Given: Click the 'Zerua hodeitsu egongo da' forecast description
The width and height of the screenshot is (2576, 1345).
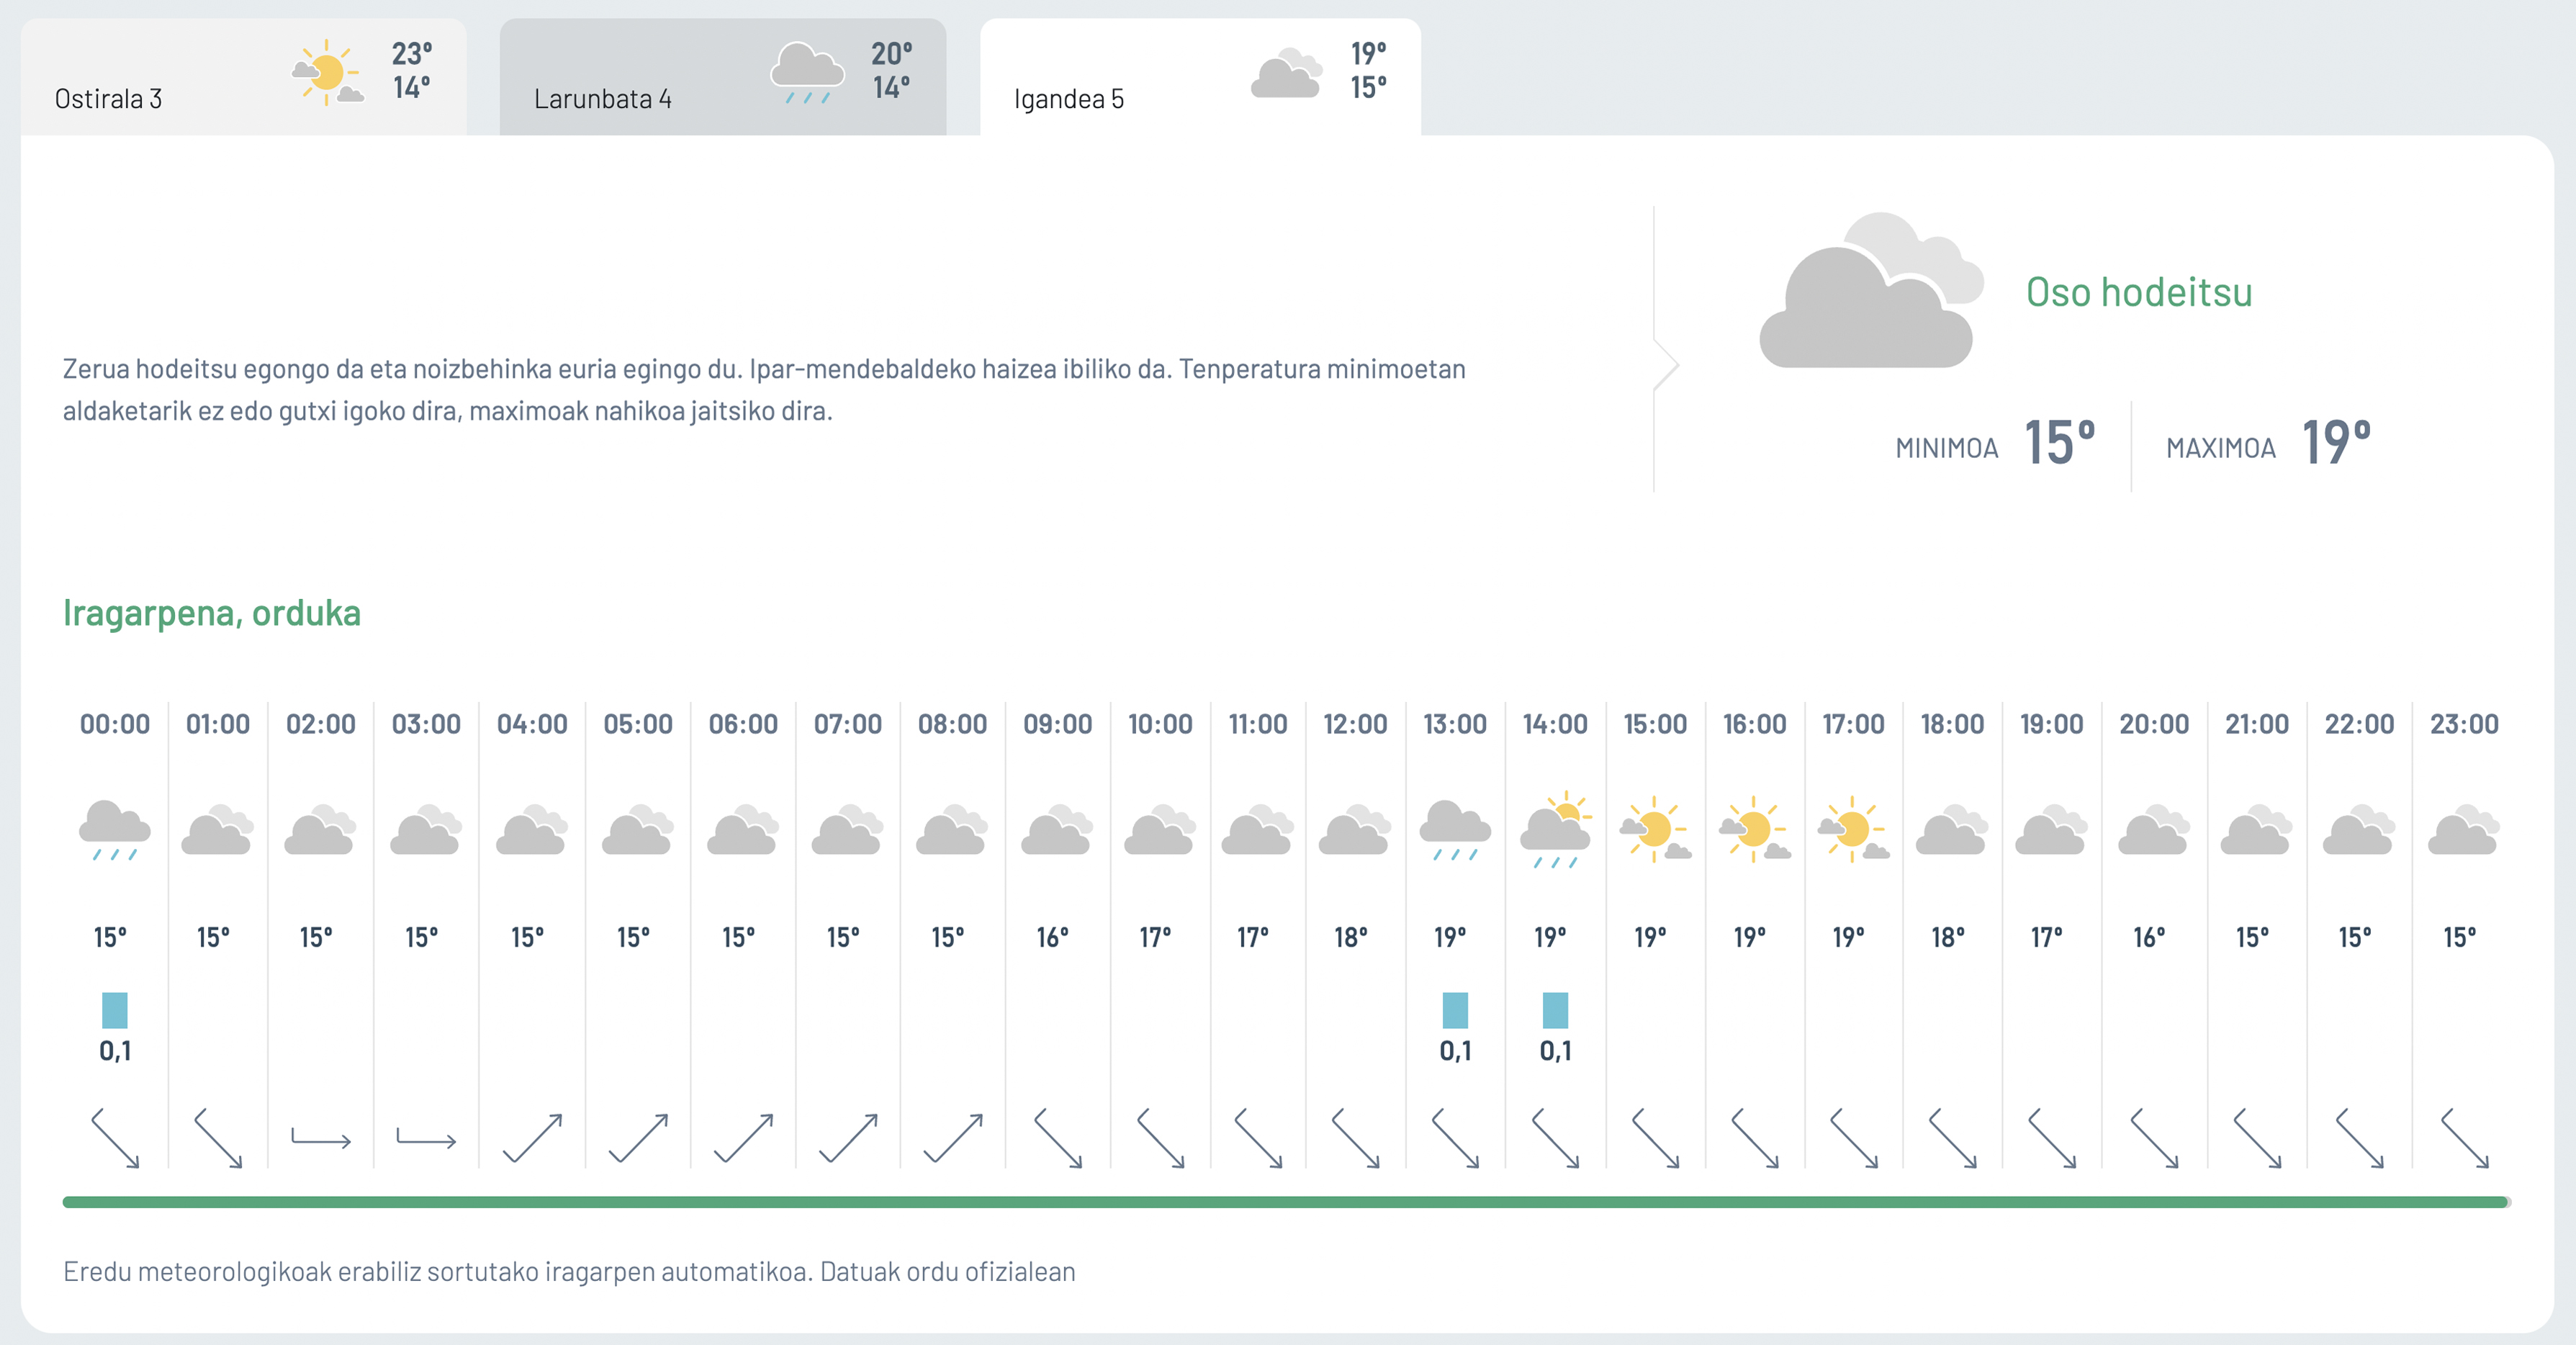Looking at the screenshot, I should click(764, 390).
